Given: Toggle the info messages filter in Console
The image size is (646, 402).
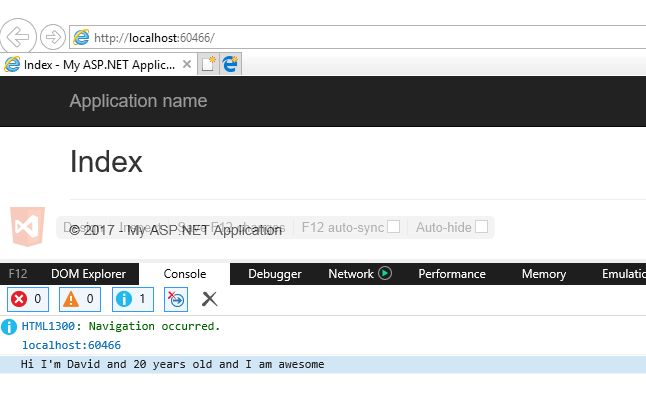Looking at the screenshot, I should (x=132, y=298).
